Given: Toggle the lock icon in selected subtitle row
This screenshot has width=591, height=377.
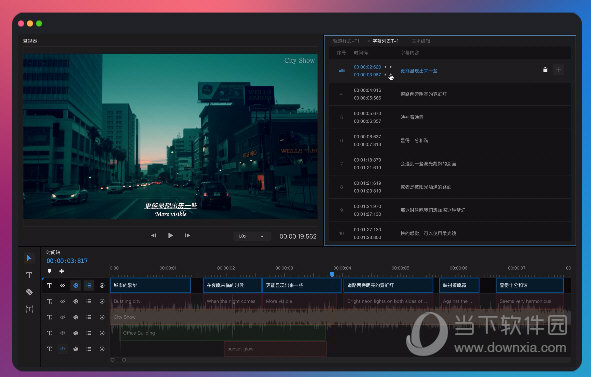Looking at the screenshot, I should (x=545, y=70).
